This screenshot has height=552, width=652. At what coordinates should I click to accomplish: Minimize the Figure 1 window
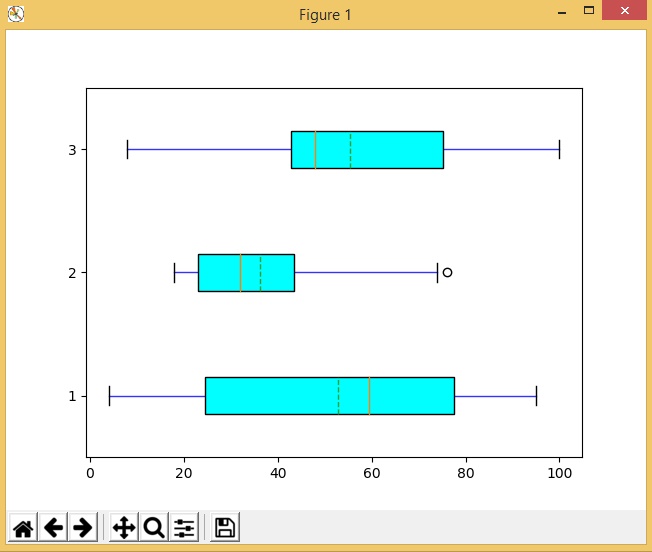[x=562, y=12]
